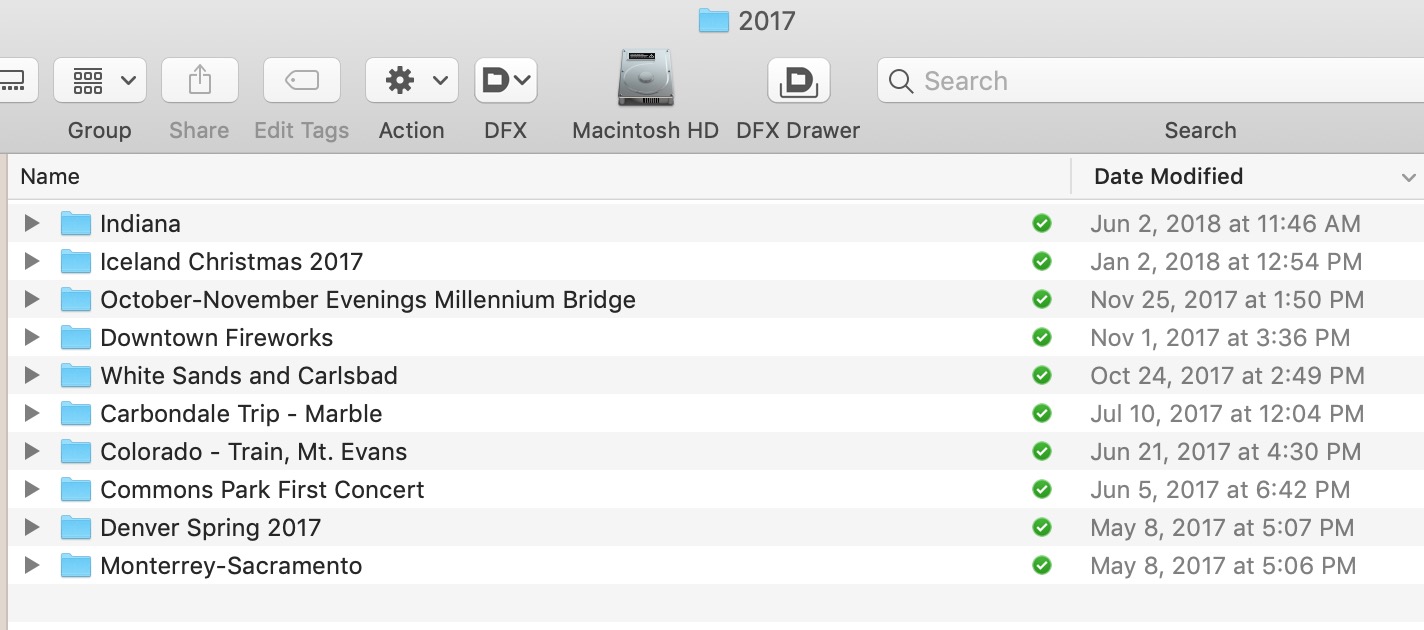Click the Edit Tags icon
Screen dimensions: 1424x630
pos(302,81)
